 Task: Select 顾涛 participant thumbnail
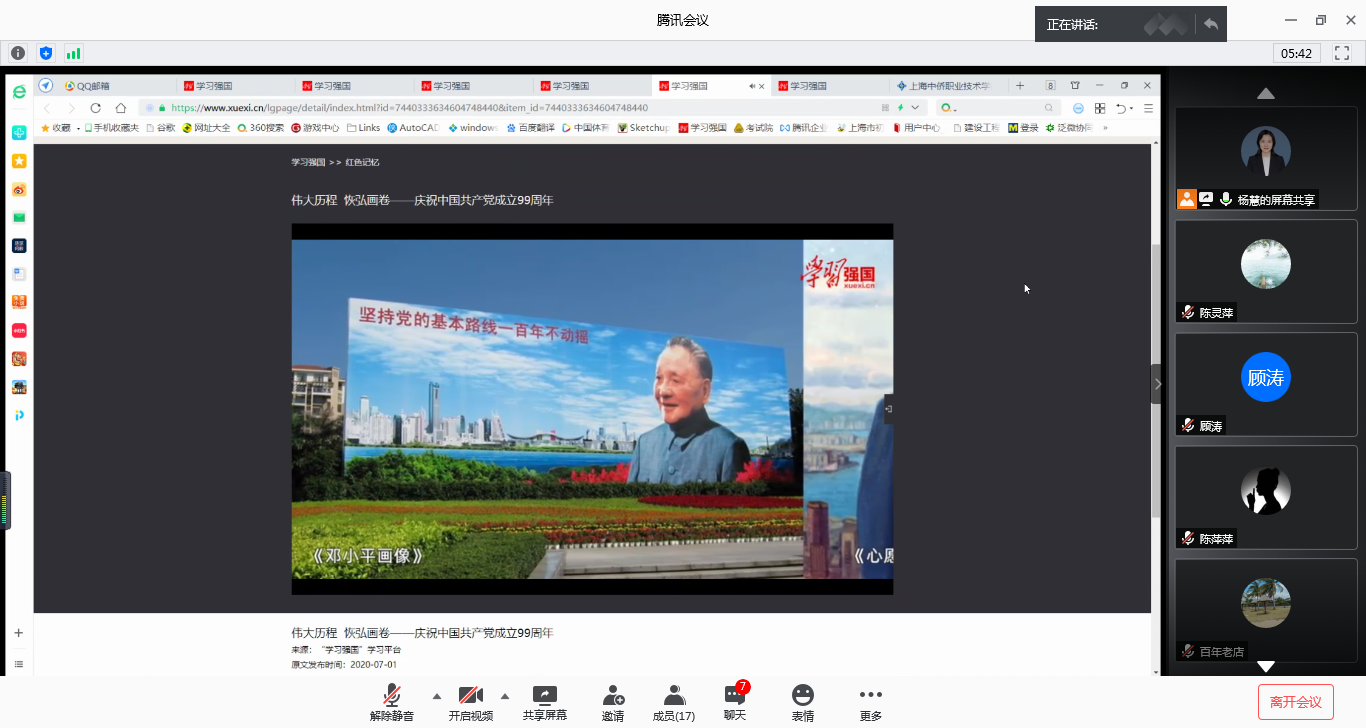click(1265, 384)
